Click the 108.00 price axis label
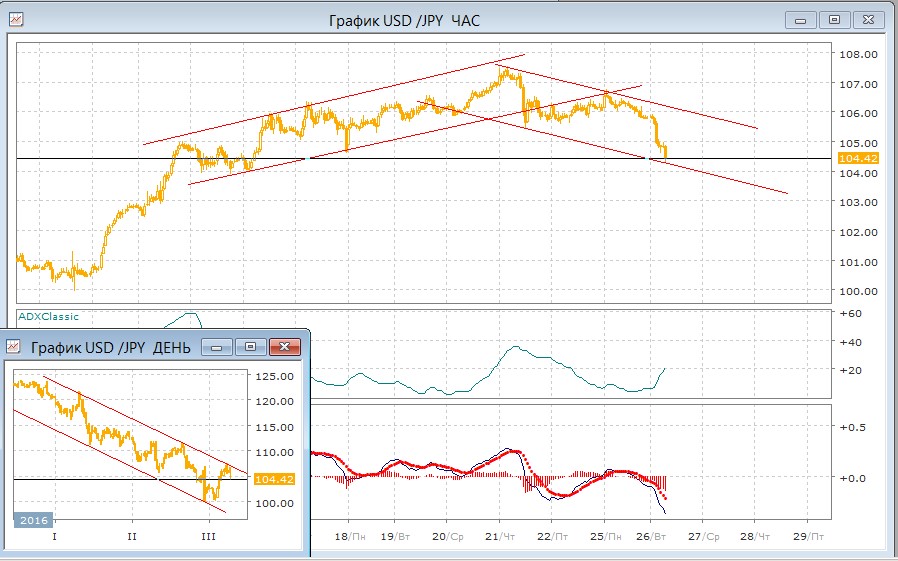The image size is (898, 561). coord(858,54)
